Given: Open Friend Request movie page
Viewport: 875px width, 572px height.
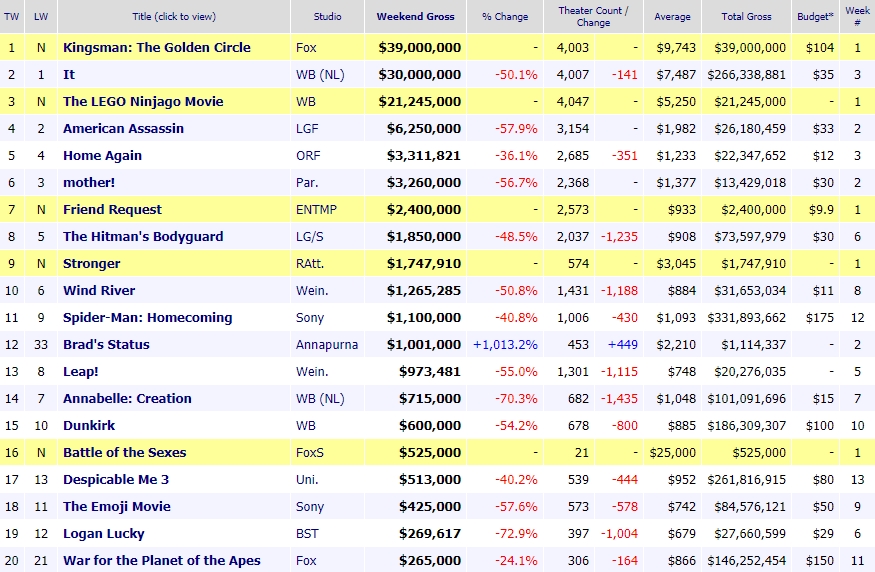Looking at the screenshot, I should pyautogui.click(x=112, y=209).
